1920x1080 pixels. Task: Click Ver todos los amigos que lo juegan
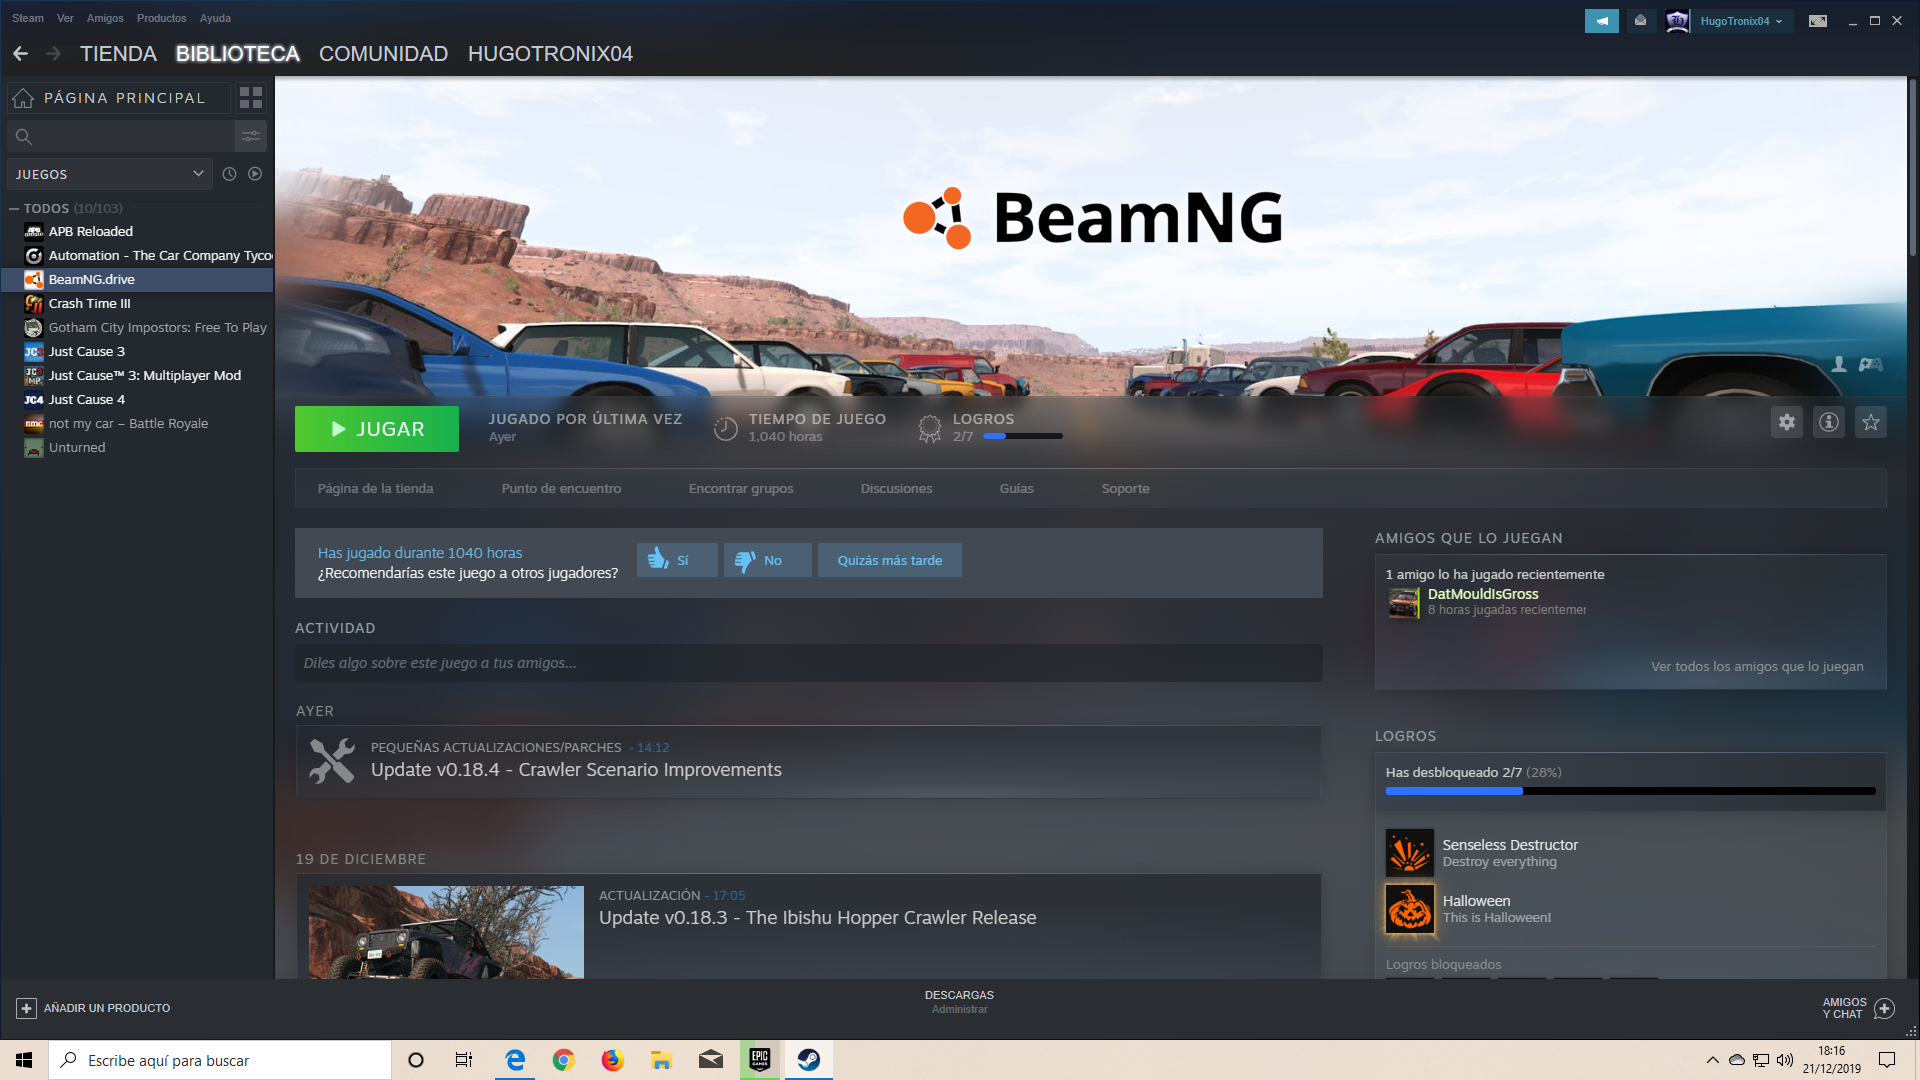pos(1756,667)
